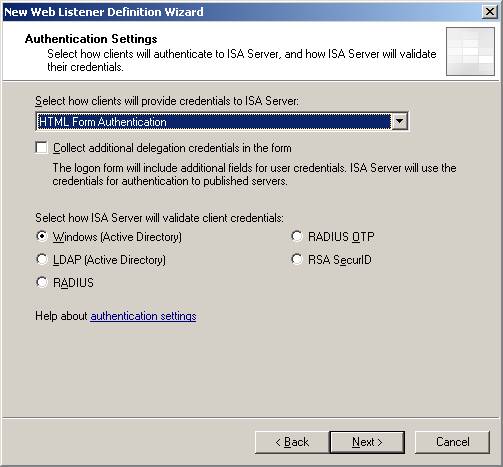Click the 'Select how ISA Server will validate' label
This screenshot has width=503, height=467.
(x=159, y=218)
